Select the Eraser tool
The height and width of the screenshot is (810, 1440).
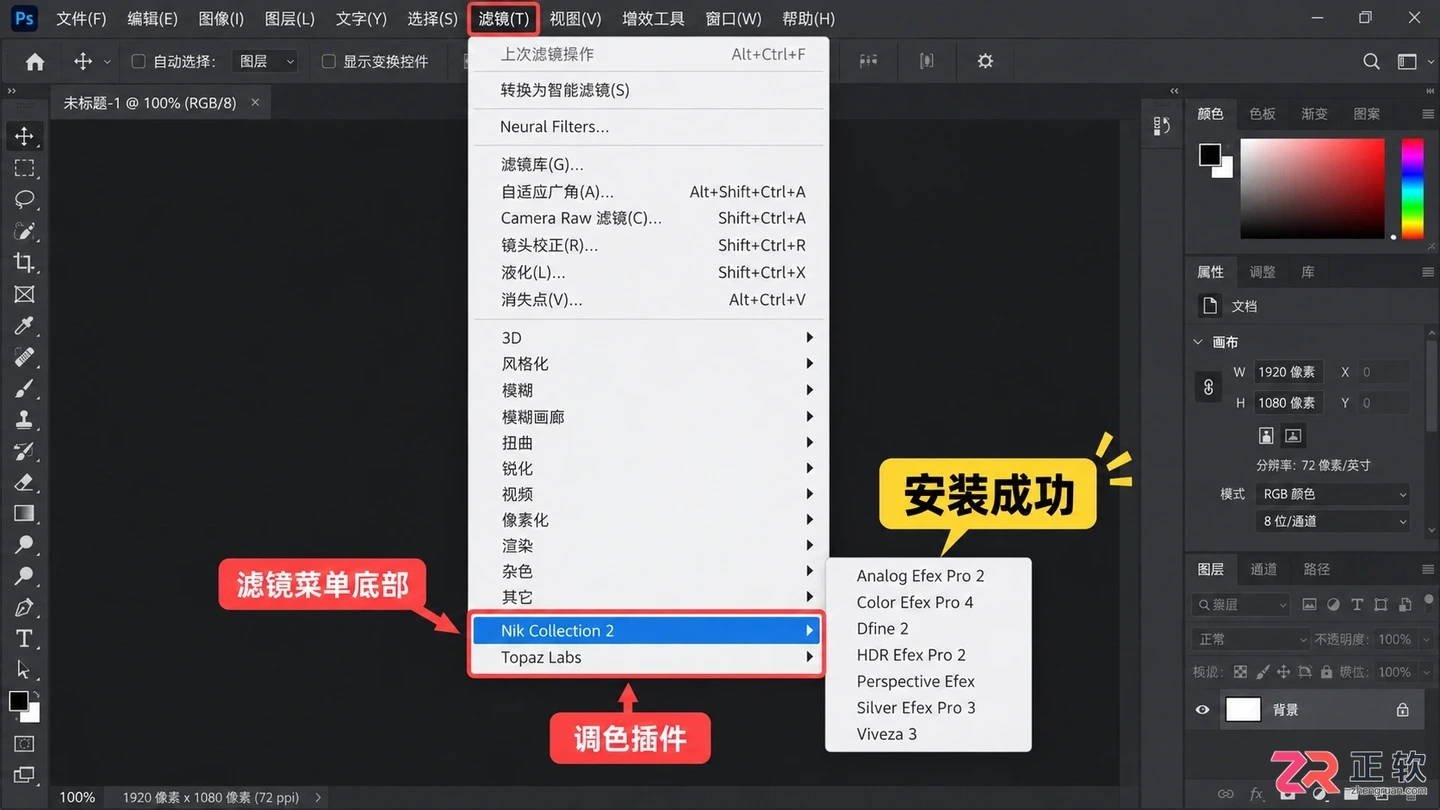coord(24,482)
